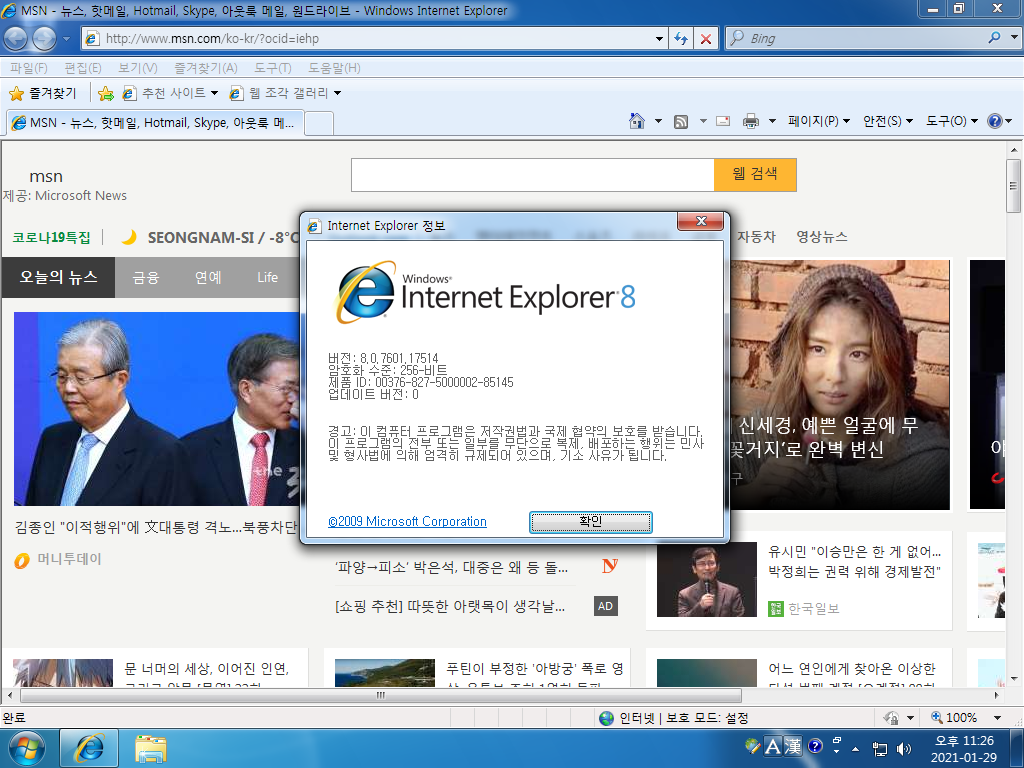Open the 보기(V) menu
The image size is (1024, 768).
[137, 68]
